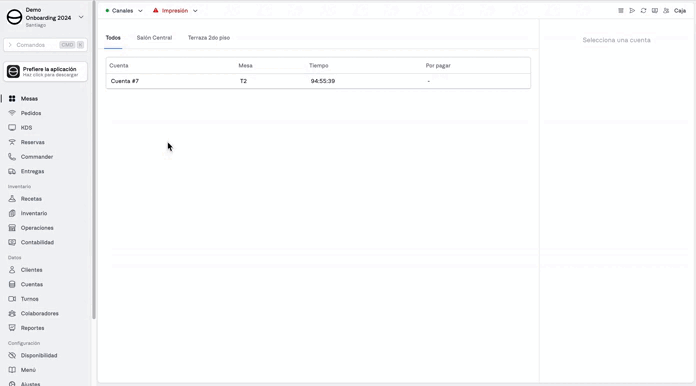Click the open book icon in top toolbar

coord(655,11)
